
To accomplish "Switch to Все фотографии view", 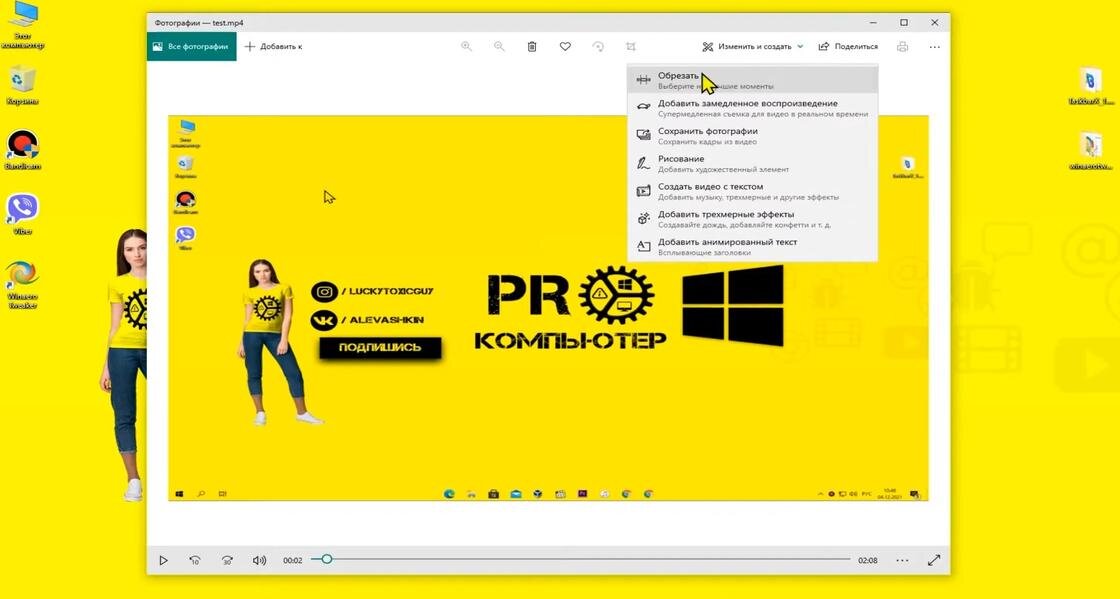I will point(193,46).
